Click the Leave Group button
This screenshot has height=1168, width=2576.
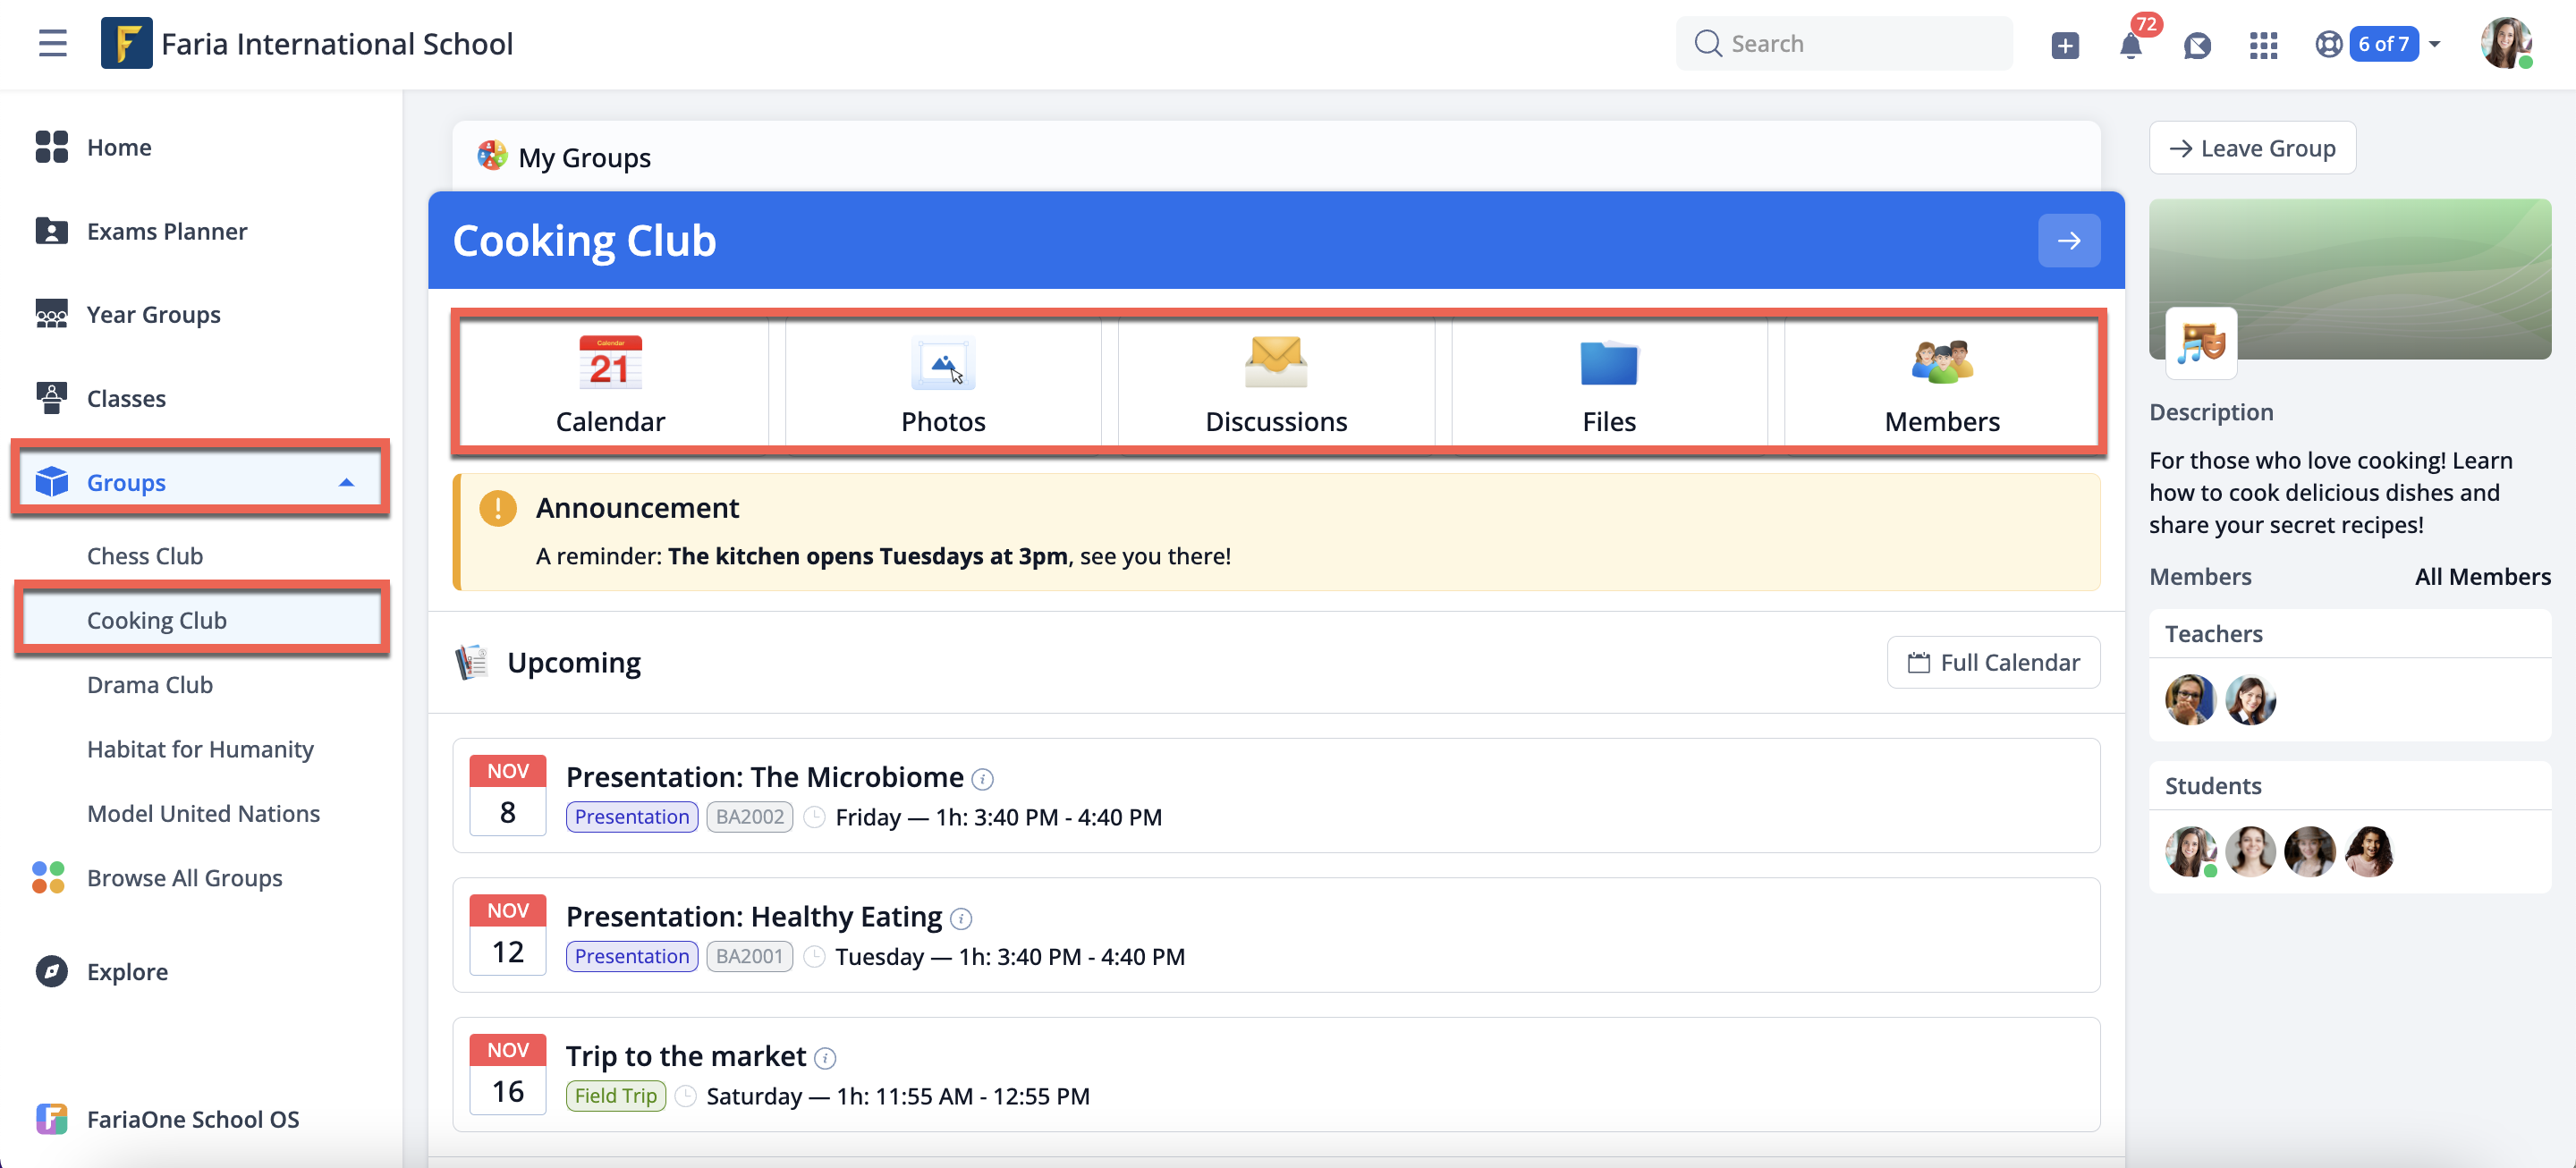(x=2252, y=148)
